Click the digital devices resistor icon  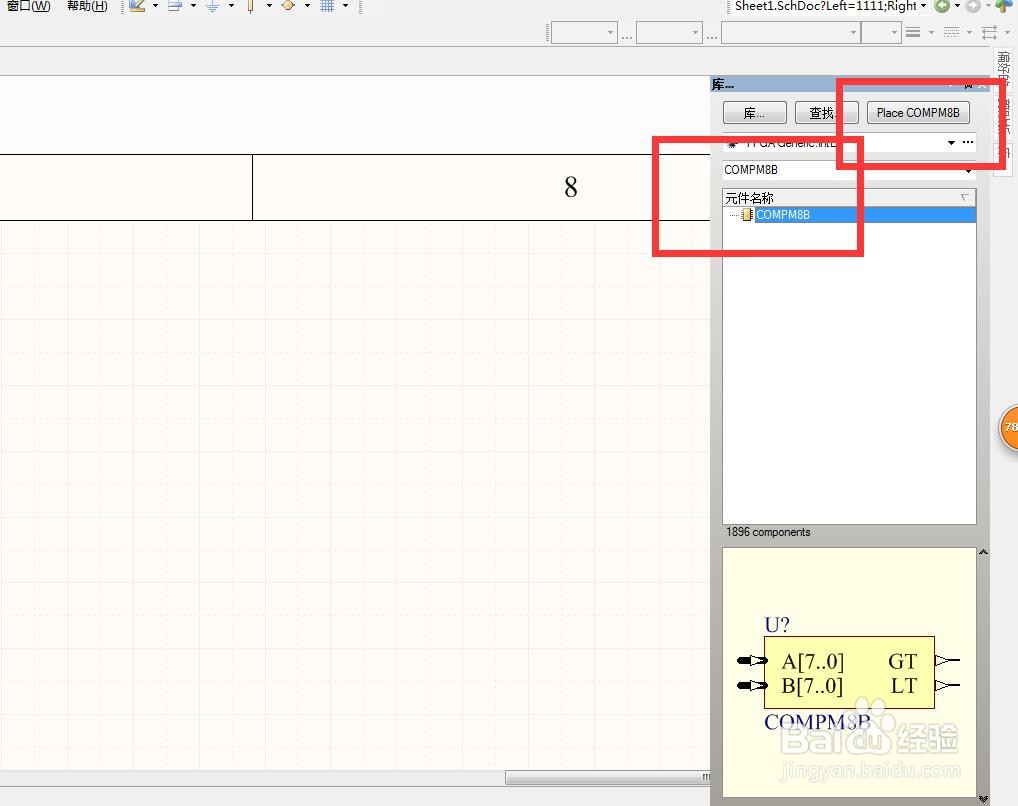(x=251, y=6)
